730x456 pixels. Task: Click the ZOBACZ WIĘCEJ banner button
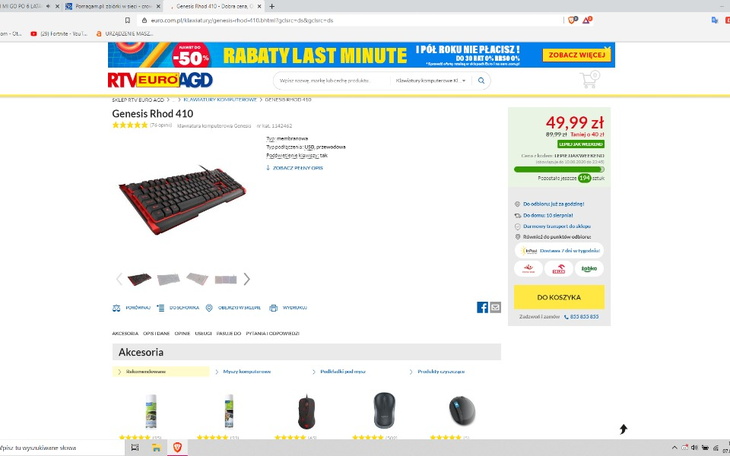[x=576, y=55]
